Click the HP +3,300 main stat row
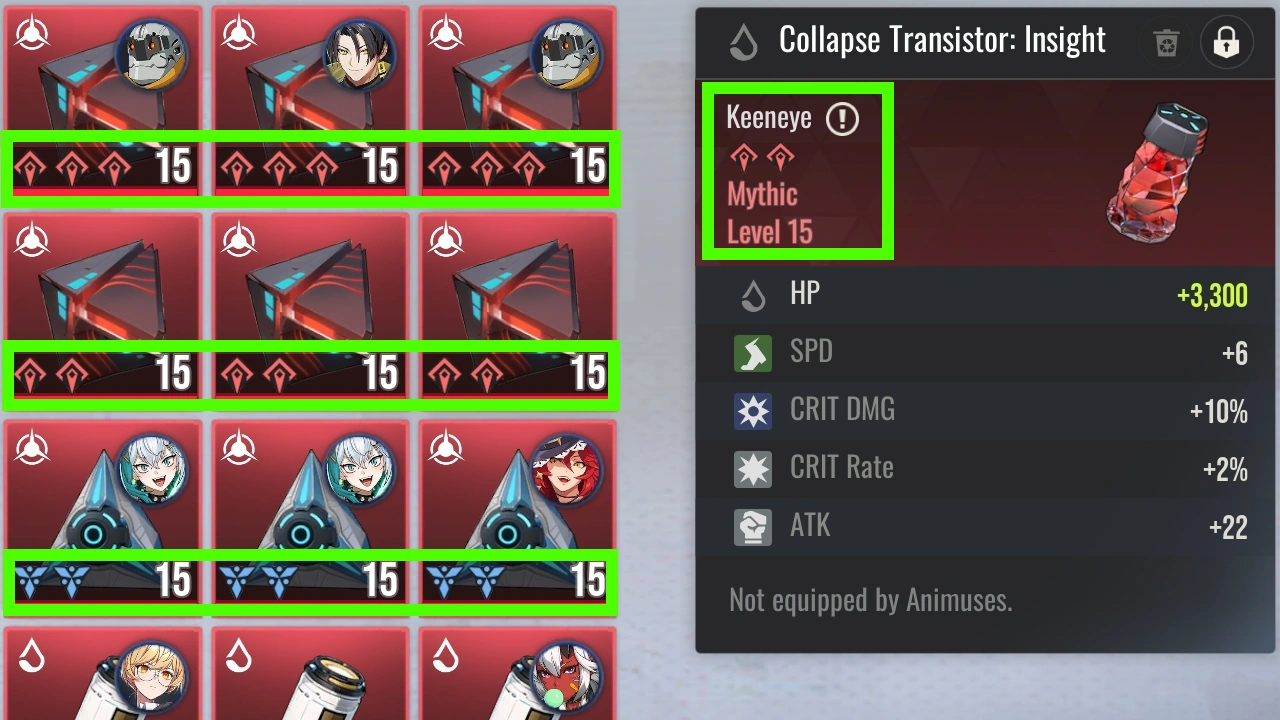Image resolution: width=1280 pixels, height=720 pixels. [x=985, y=295]
